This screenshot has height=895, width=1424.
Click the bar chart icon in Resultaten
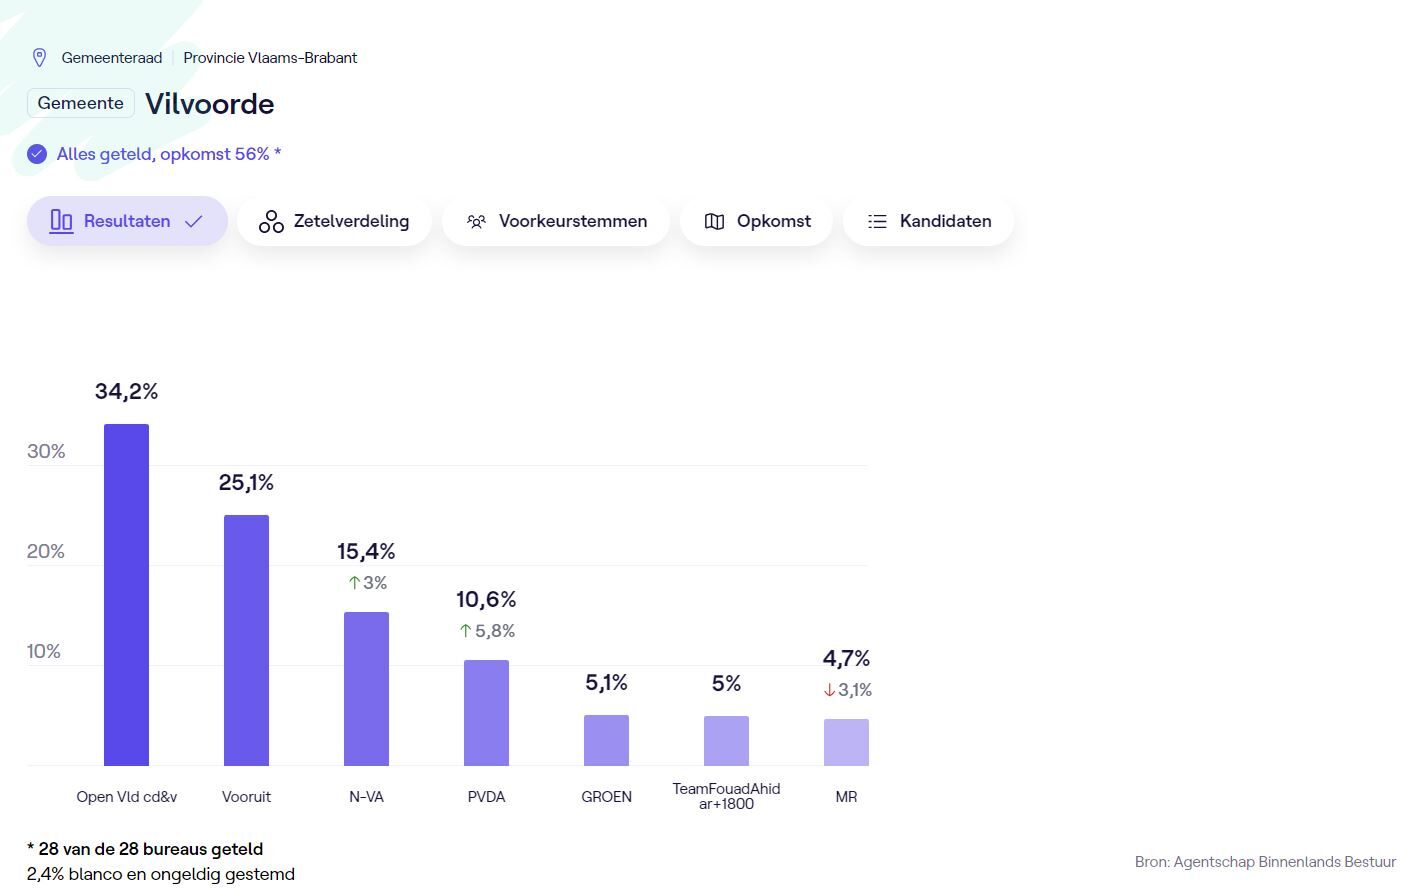(x=61, y=221)
